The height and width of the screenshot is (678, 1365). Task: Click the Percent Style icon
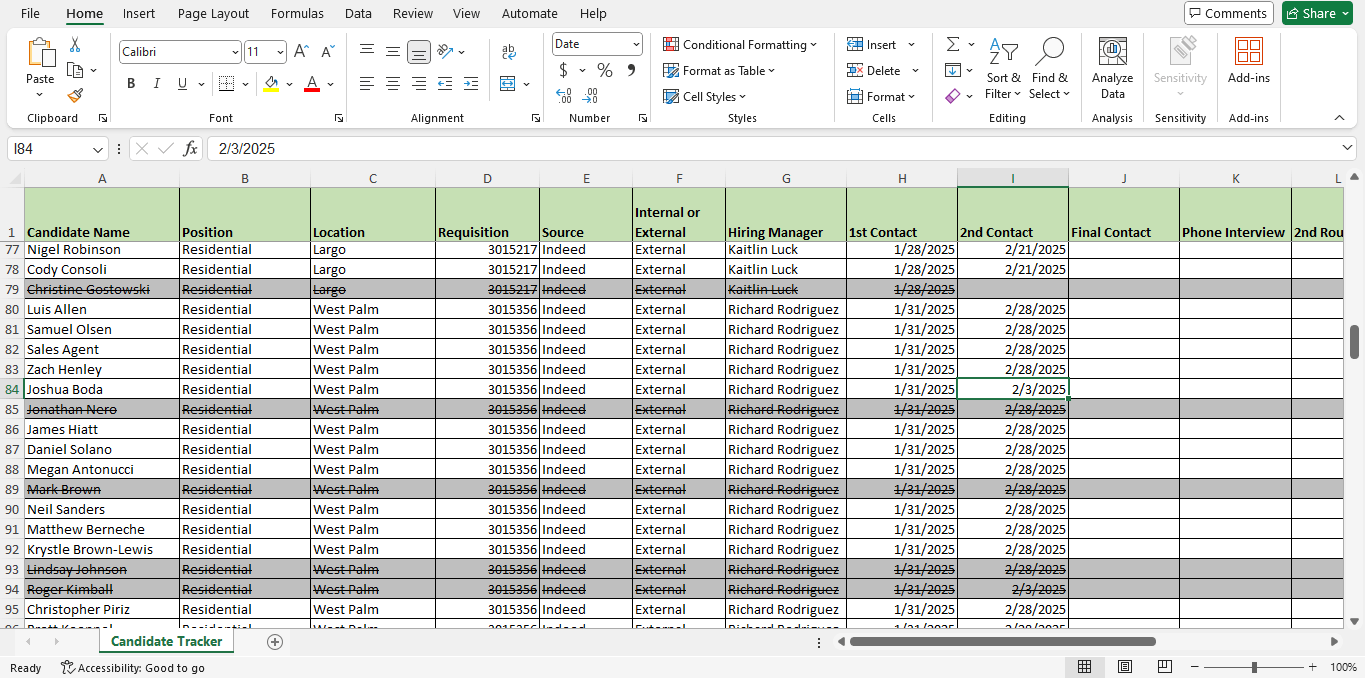(604, 70)
